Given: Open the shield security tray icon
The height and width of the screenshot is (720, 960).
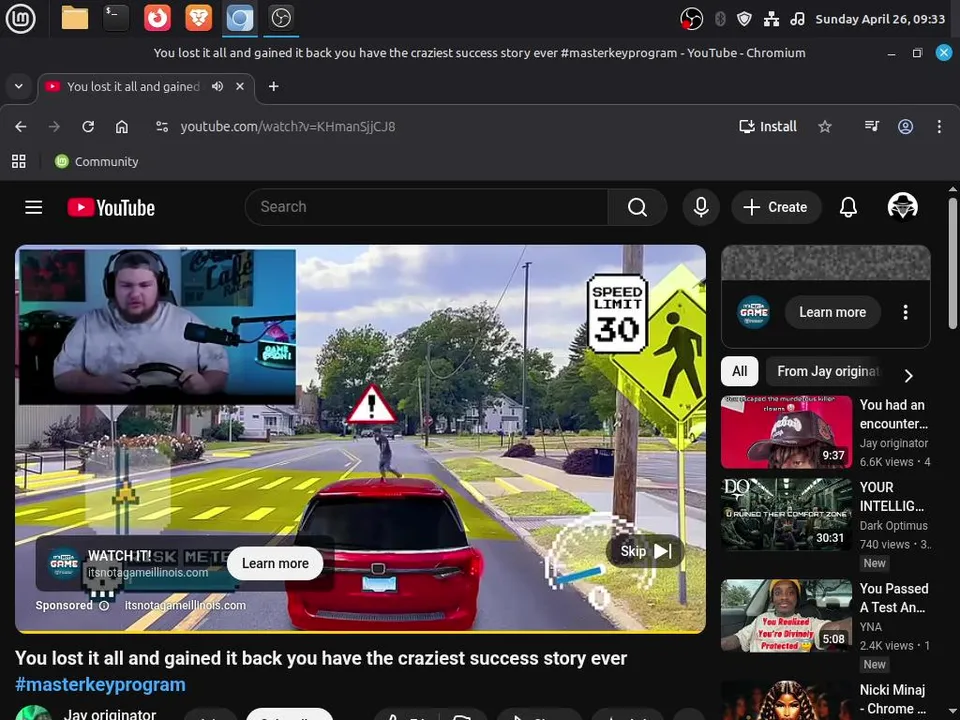Looking at the screenshot, I should (x=744, y=19).
